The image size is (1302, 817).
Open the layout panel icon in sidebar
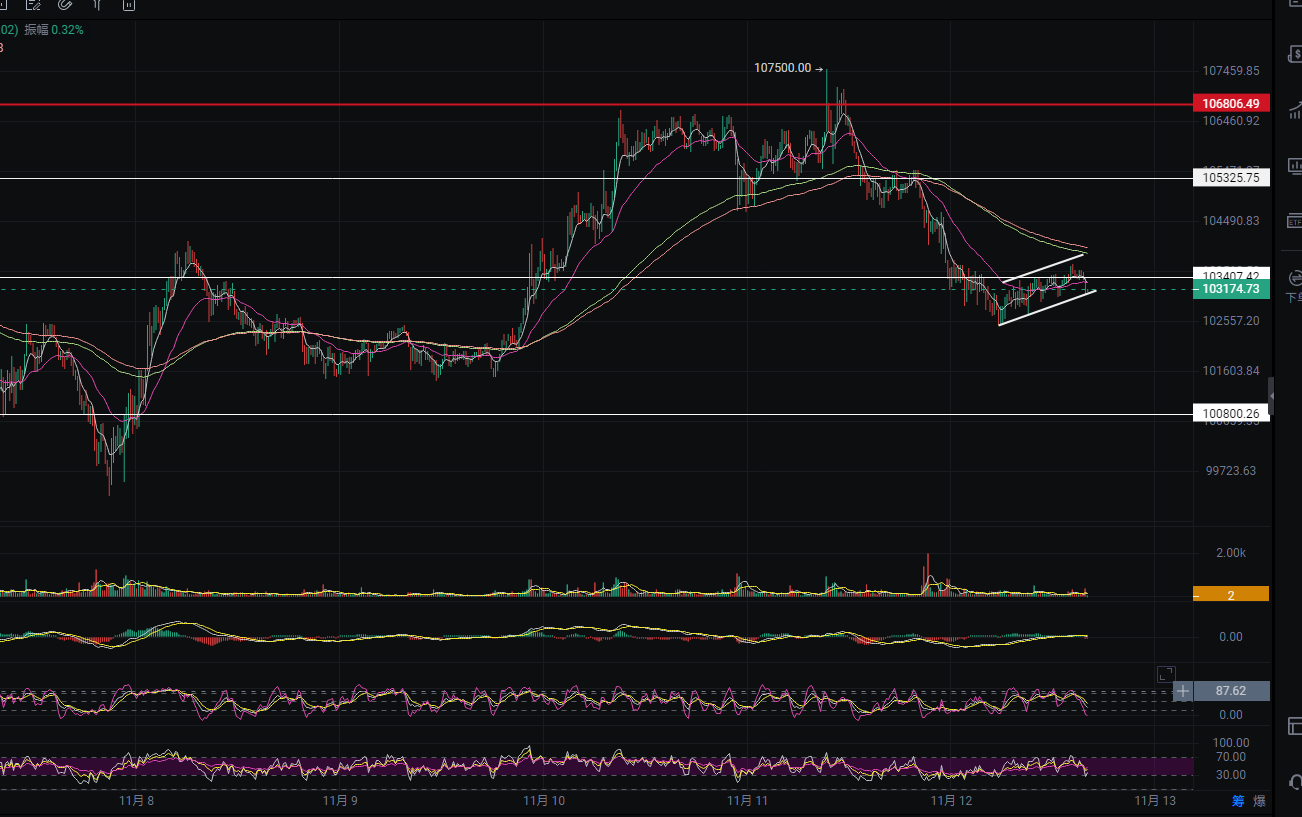click(1293, 725)
